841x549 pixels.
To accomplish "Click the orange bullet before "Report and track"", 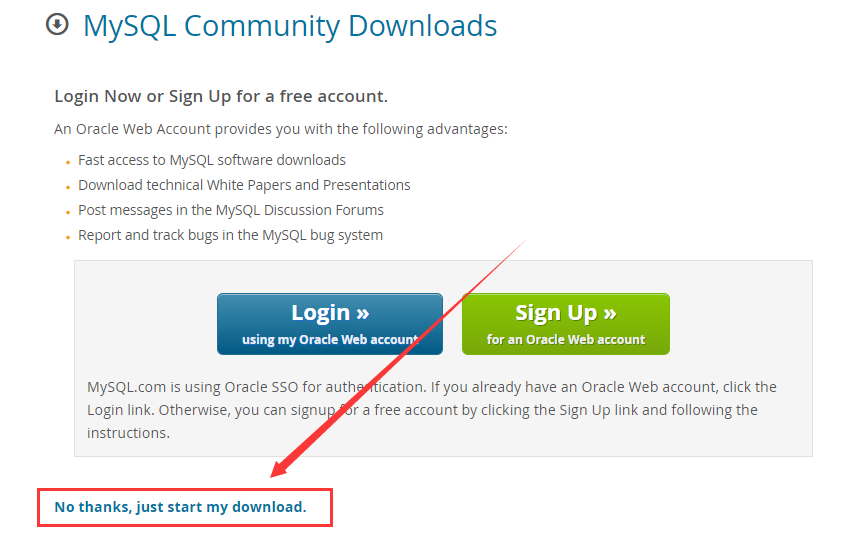I will click(x=68, y=237).
